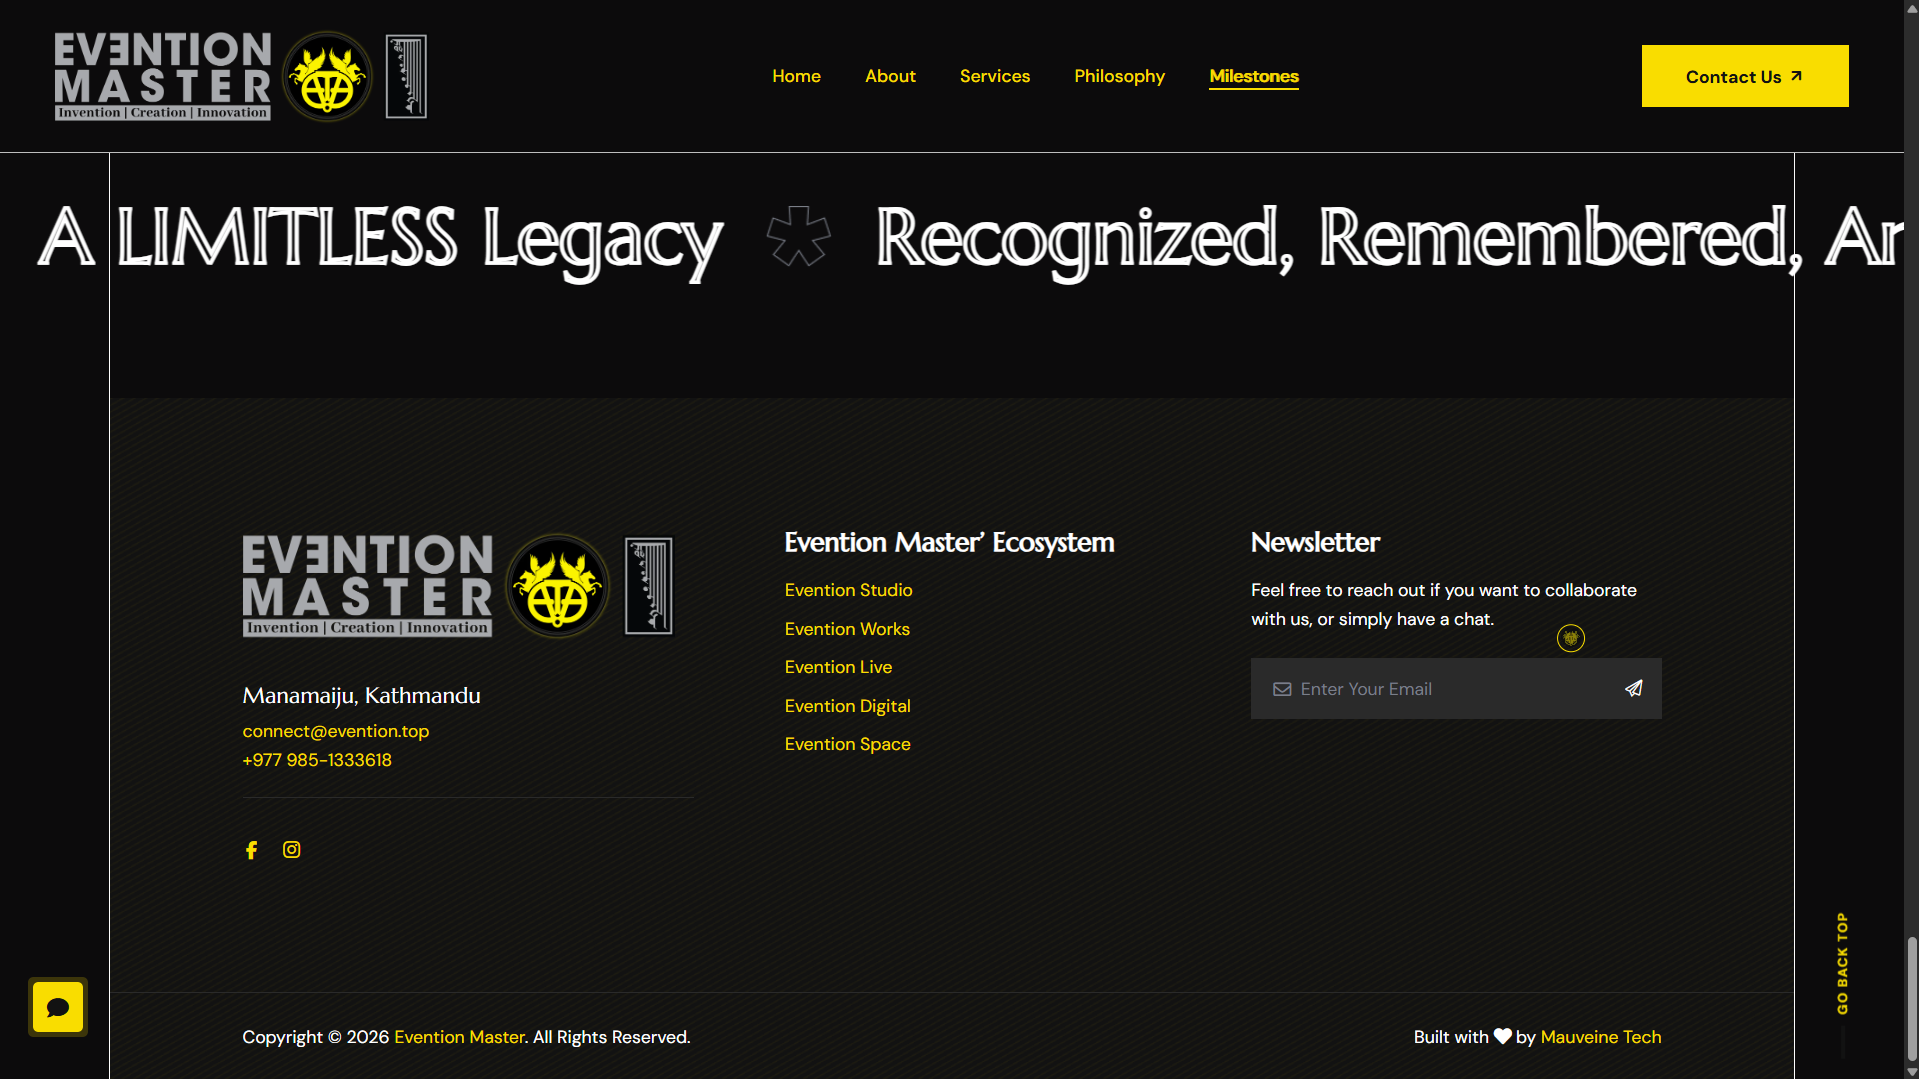Submit newsletter with paper plane icon
Image resolution: width=1919 pixels, height=1079 pixels.
point(1633,688)
